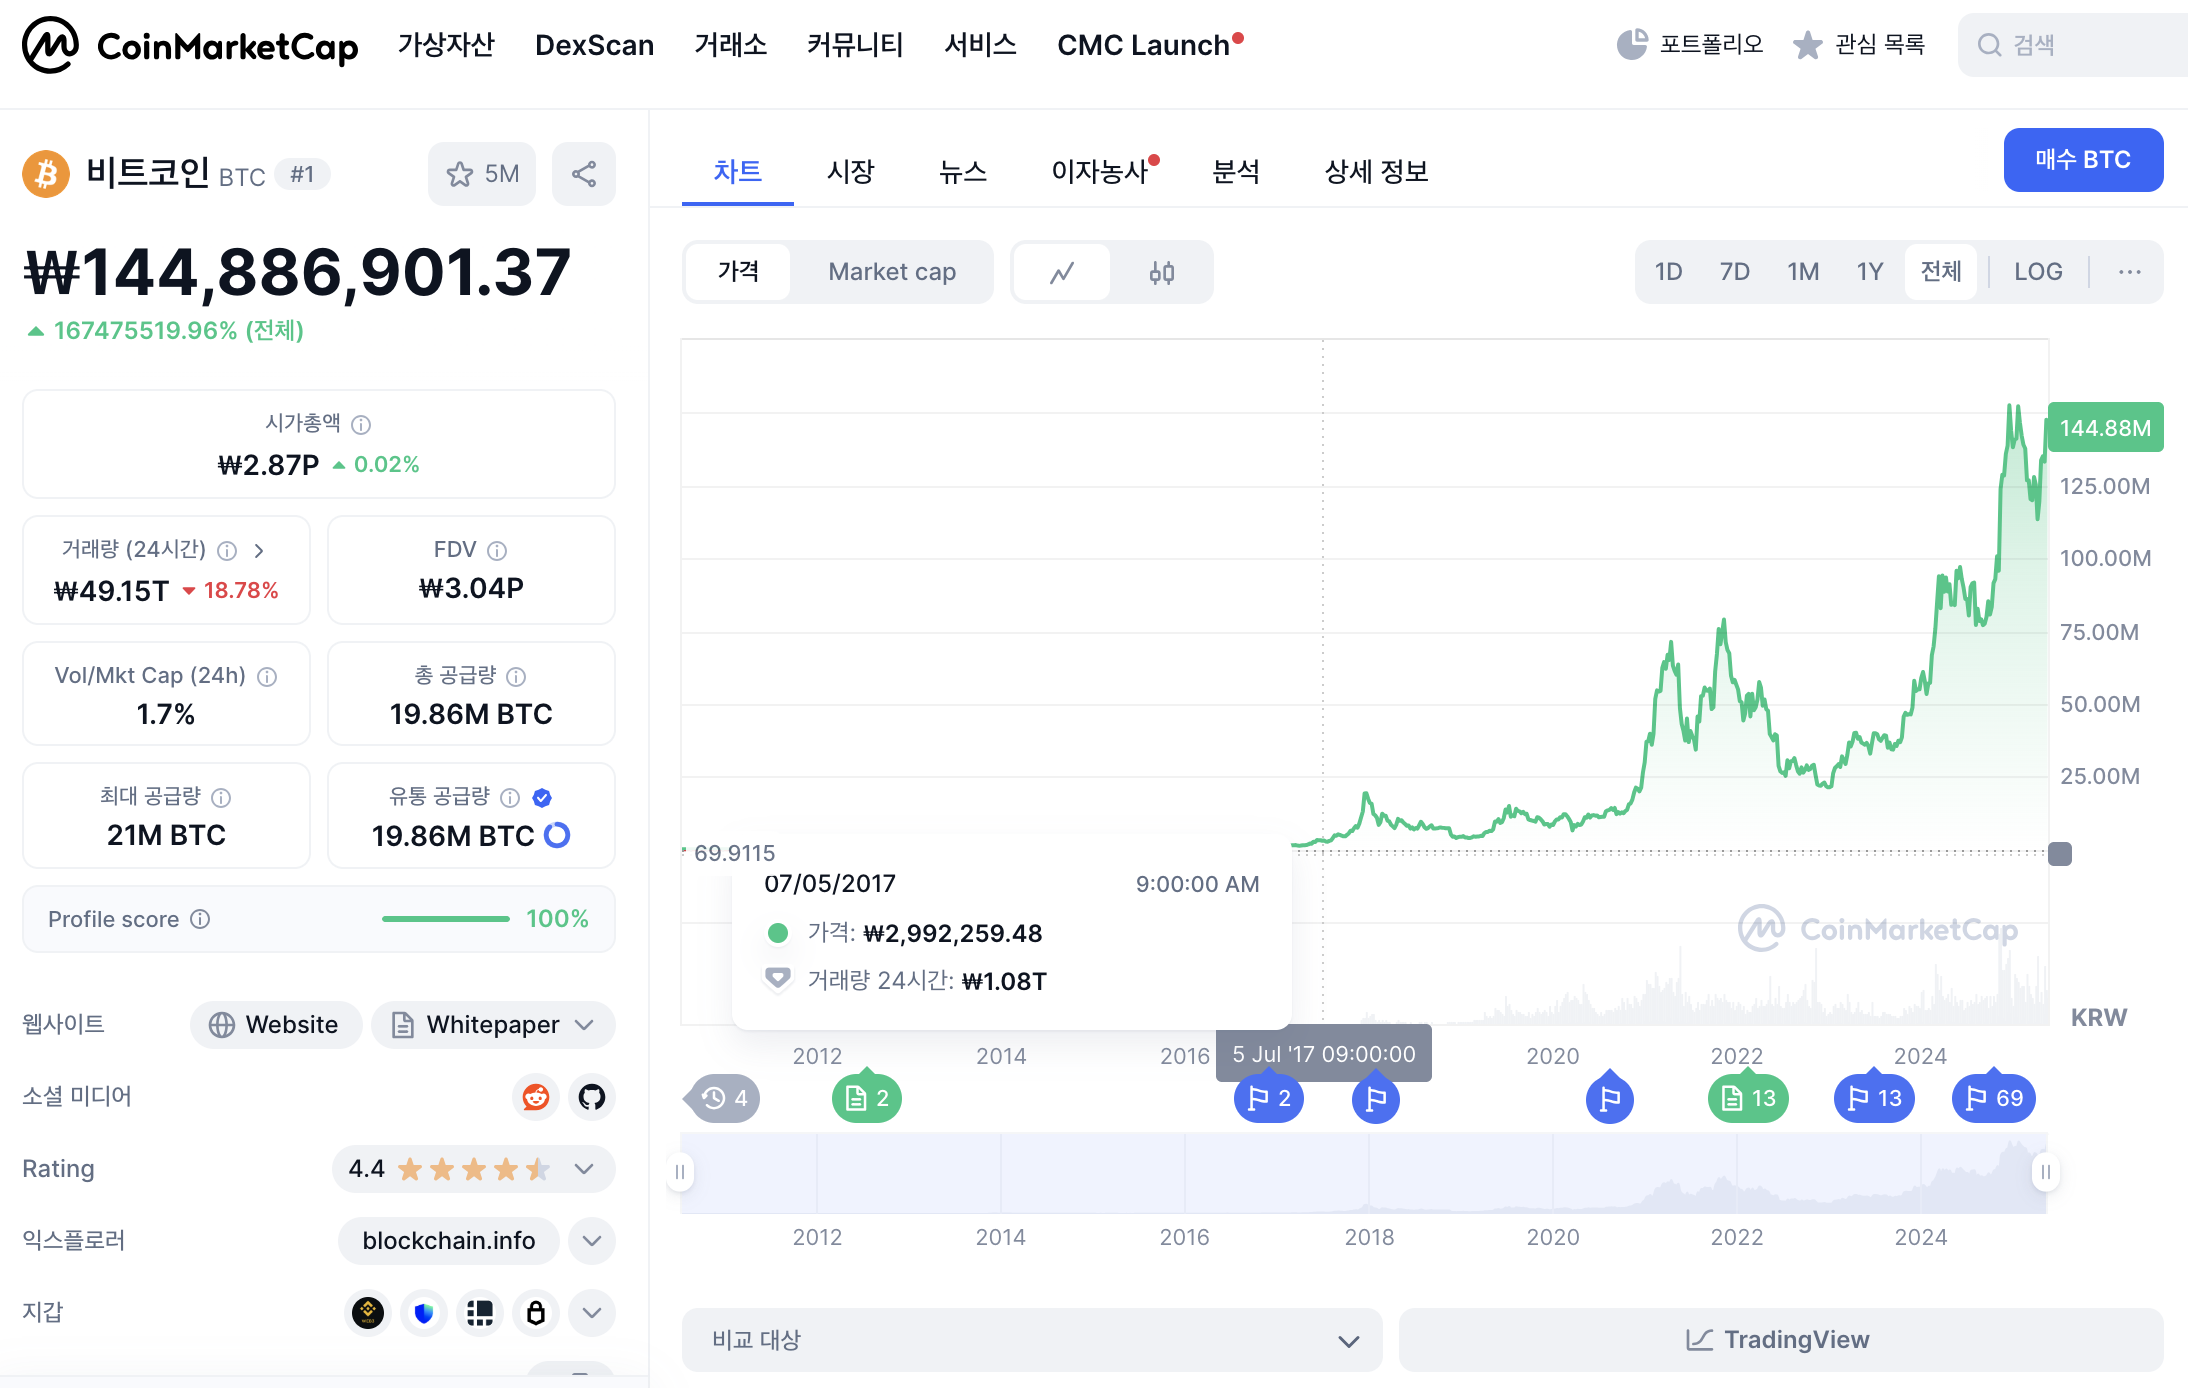Open the 비교 대상 compare dropdown

click(x=1032, y=1340)
